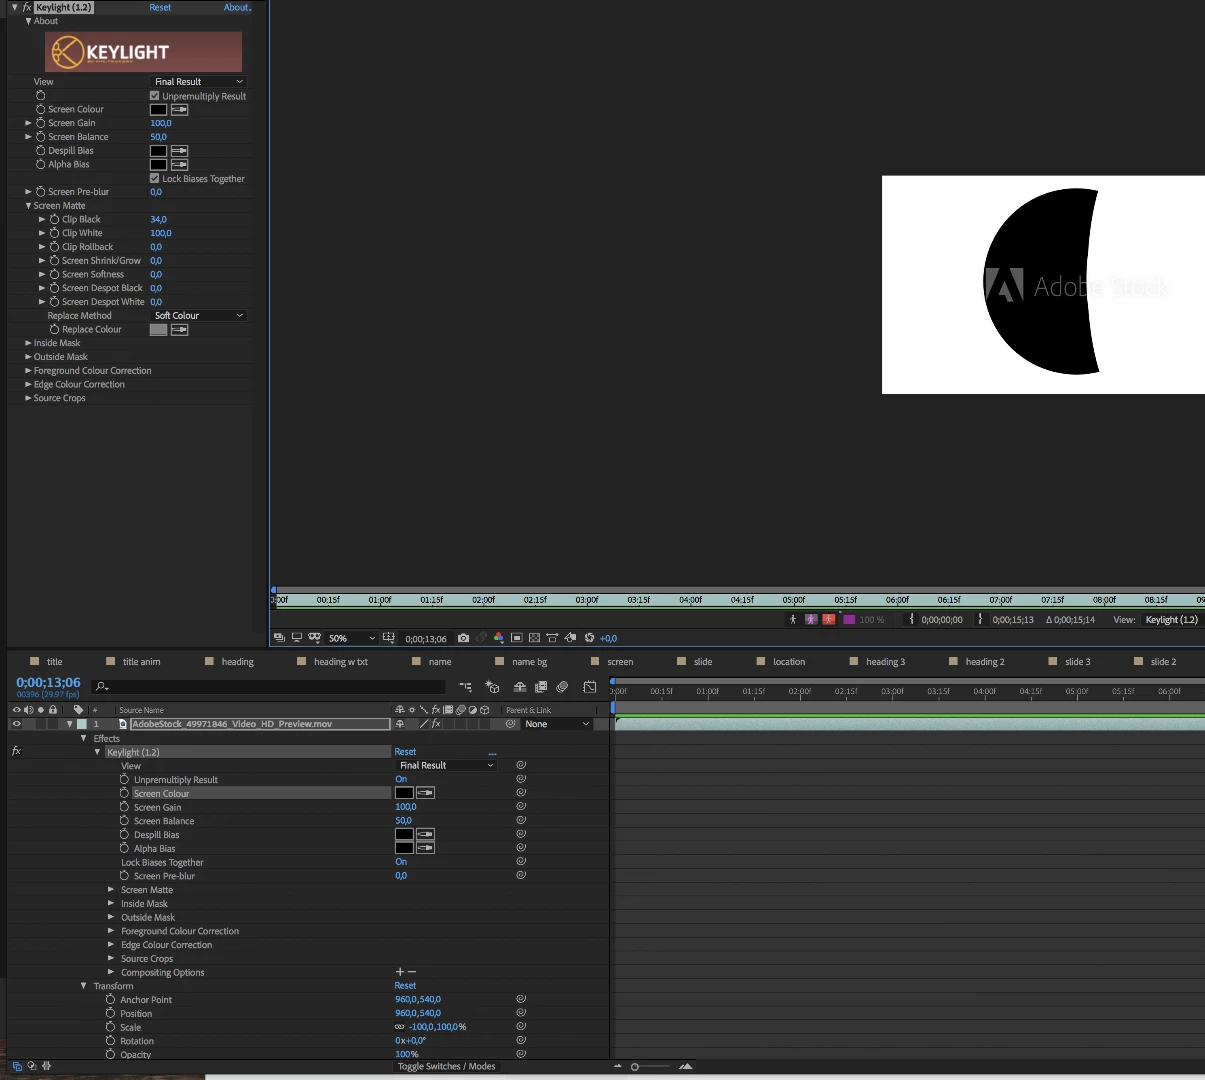Toggle Clip Black stopwatch
This screenshot has width=1205, height=1080.
tap(55, 219)
